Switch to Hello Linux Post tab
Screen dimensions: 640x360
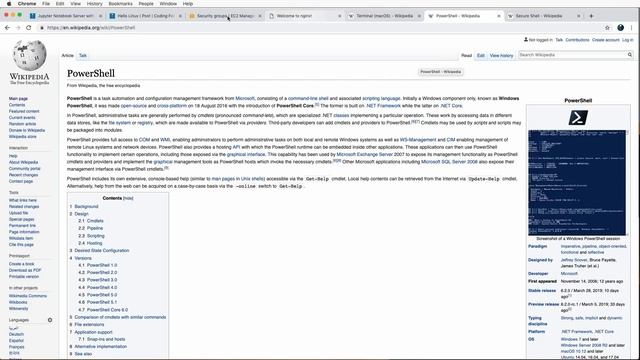click(x=145, y=16)
